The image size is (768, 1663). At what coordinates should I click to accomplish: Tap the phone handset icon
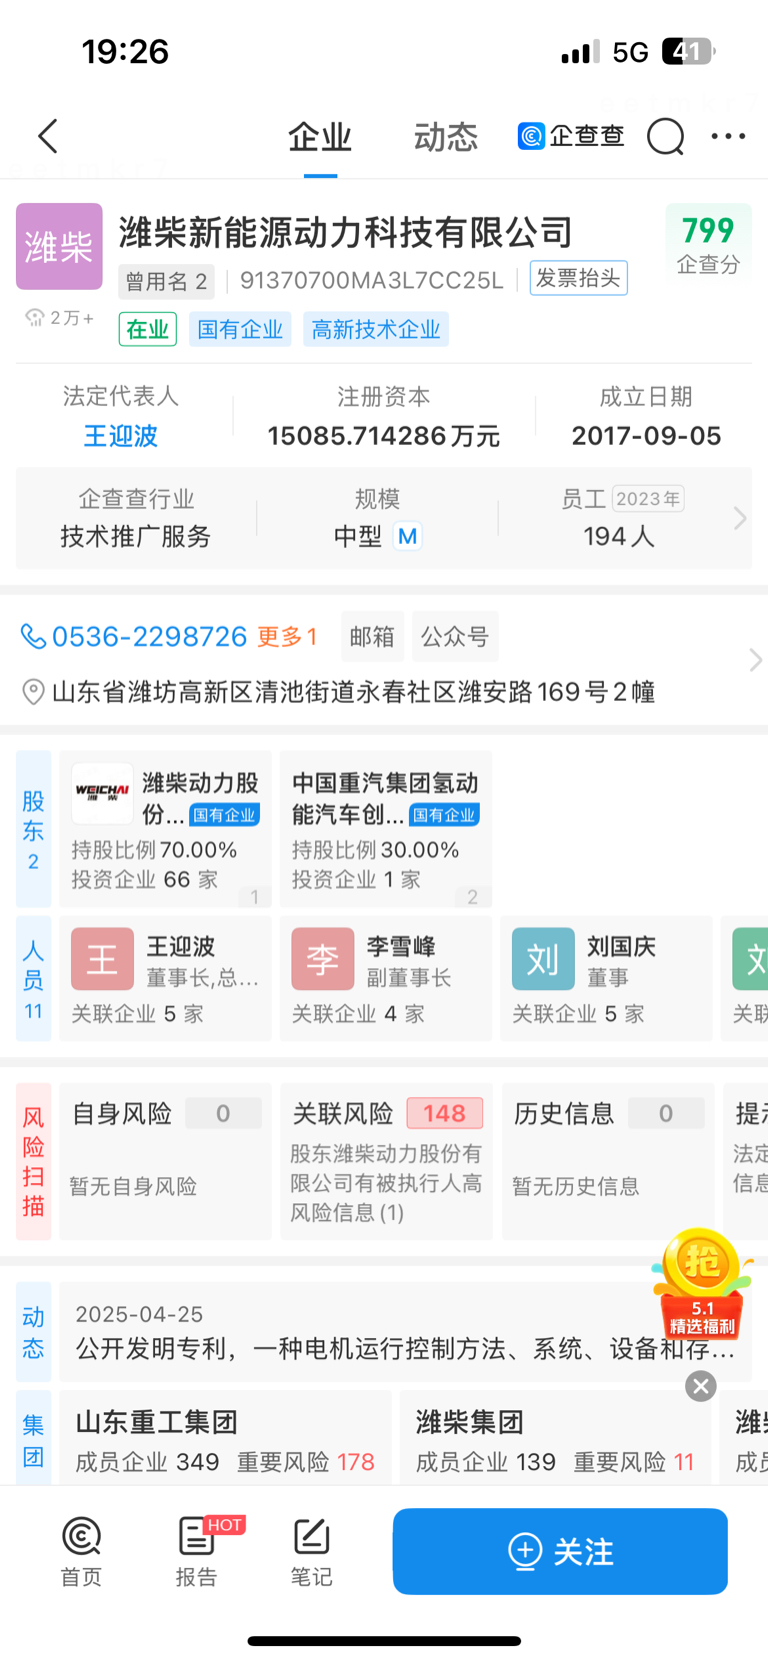[x=33, y=636]
